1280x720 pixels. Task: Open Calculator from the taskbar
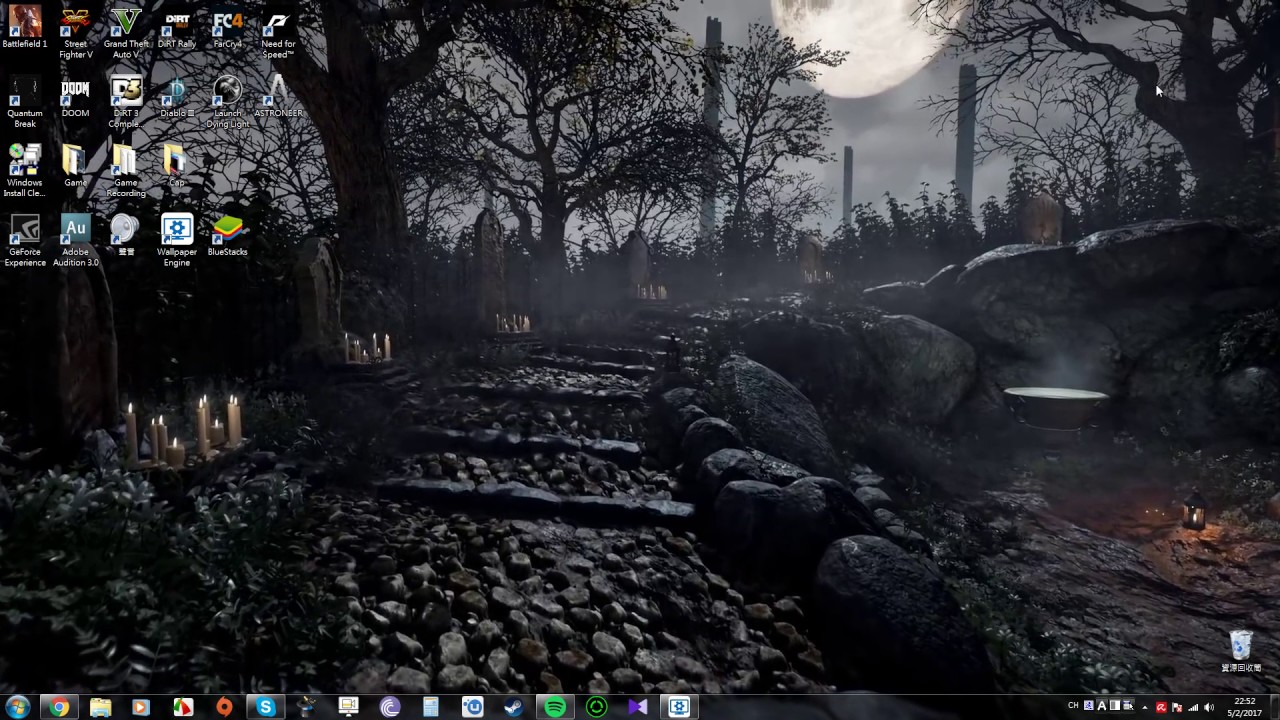tap(431, 707)
